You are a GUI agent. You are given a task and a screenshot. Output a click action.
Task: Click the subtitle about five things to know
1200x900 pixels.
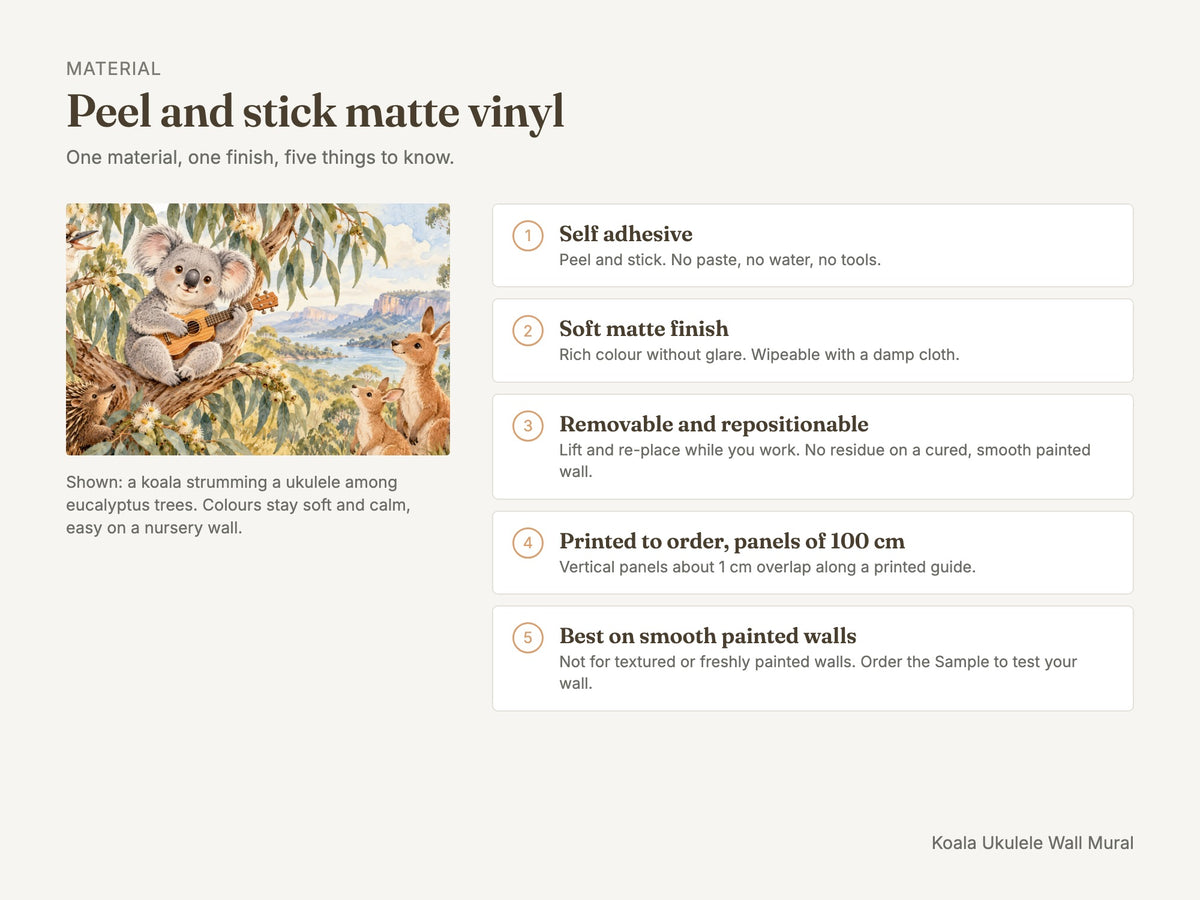(x=260, y=158)
